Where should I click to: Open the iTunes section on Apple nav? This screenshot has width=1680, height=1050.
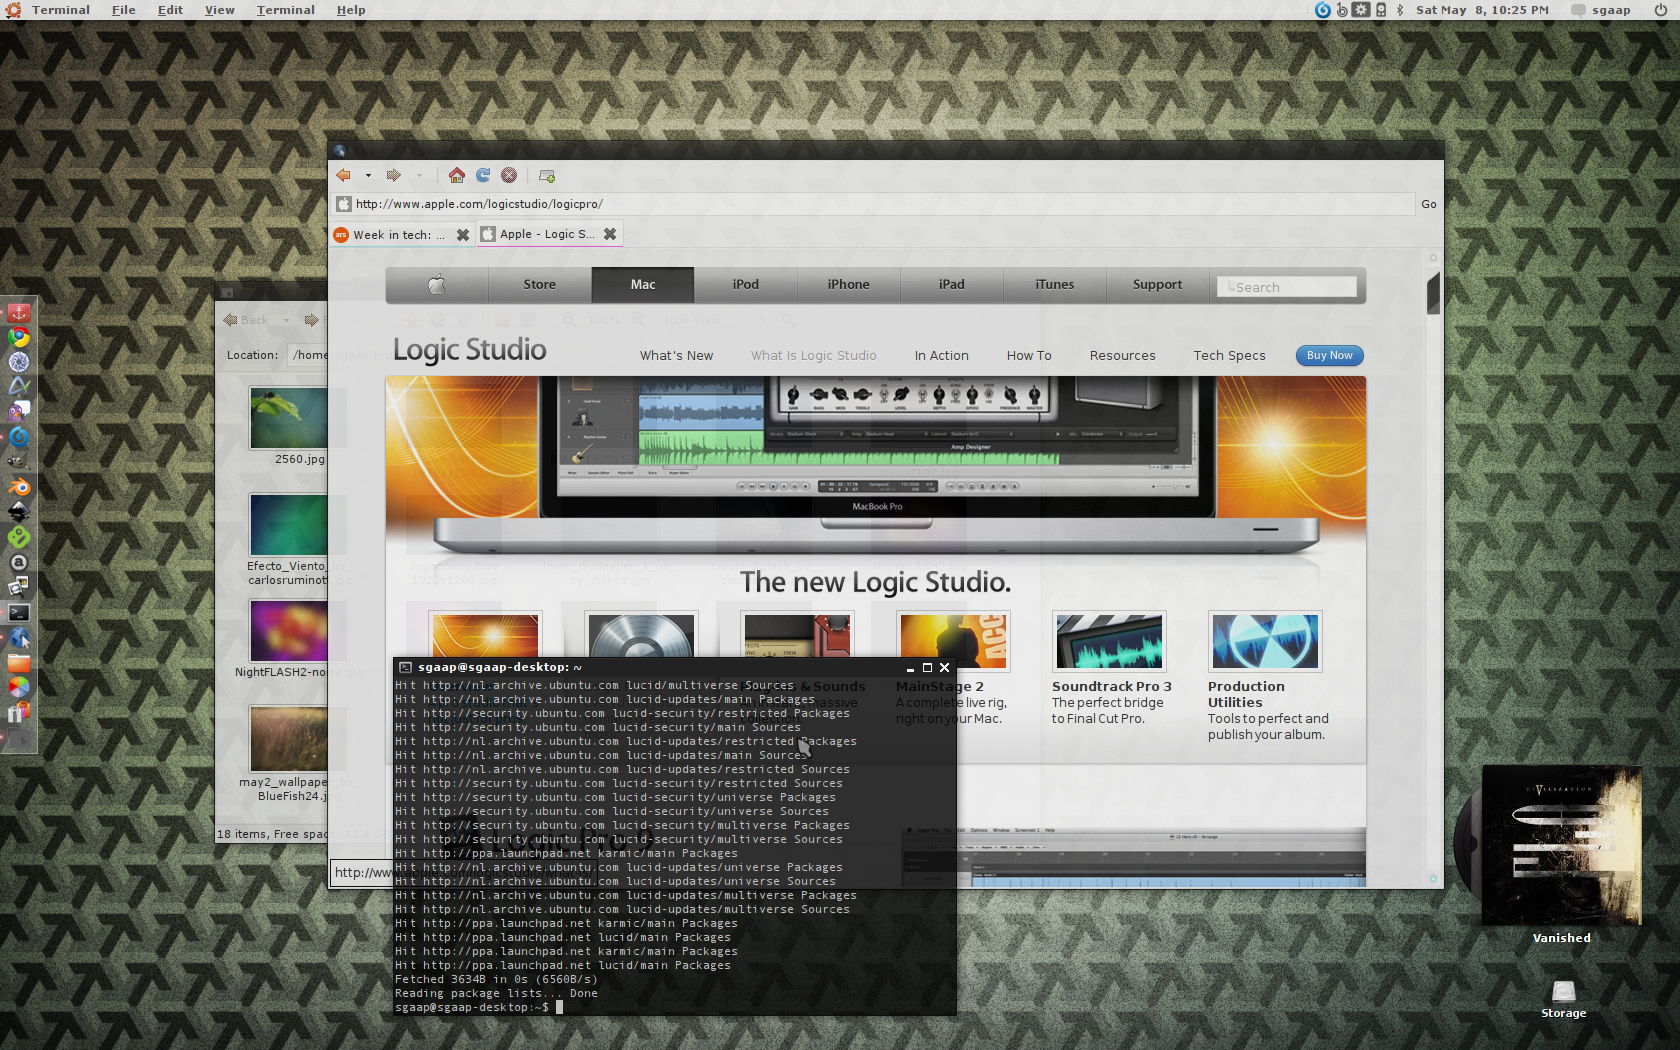coord(1055,285)
